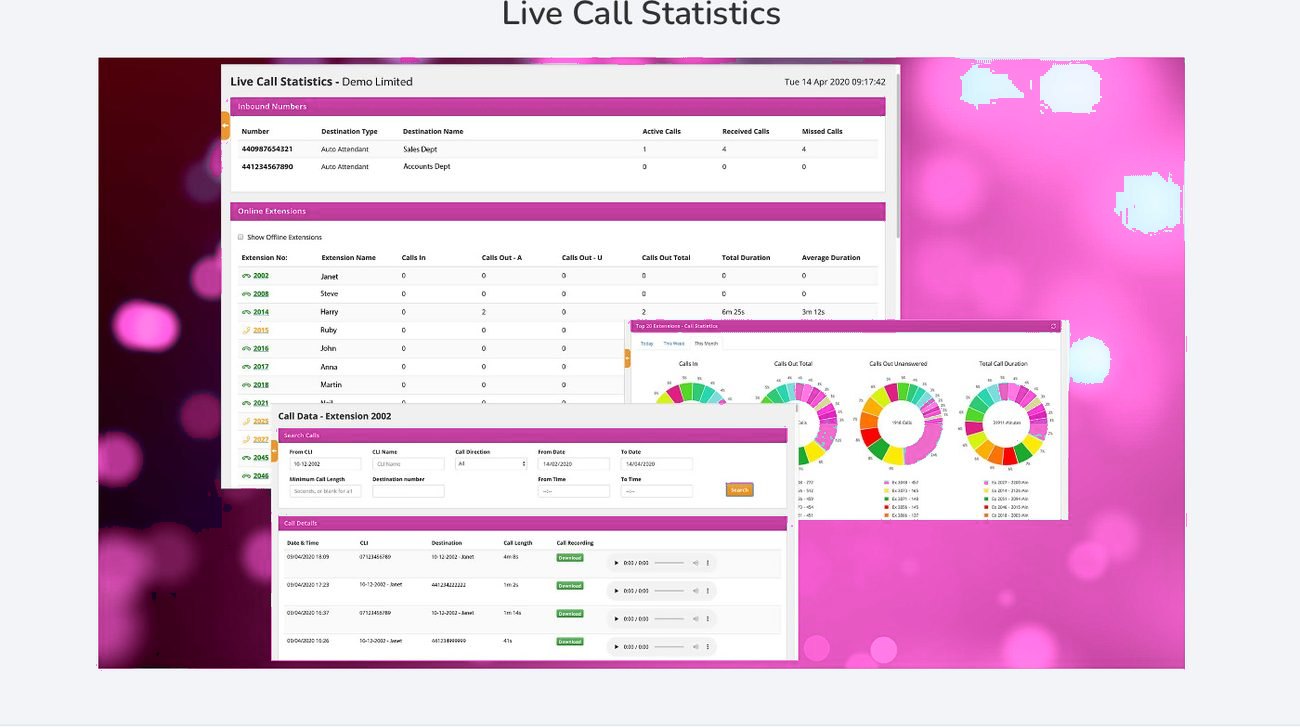Open more options for the 10:26 recording player
Viewport: 1300px width, 728px height.
click(708, 647)
